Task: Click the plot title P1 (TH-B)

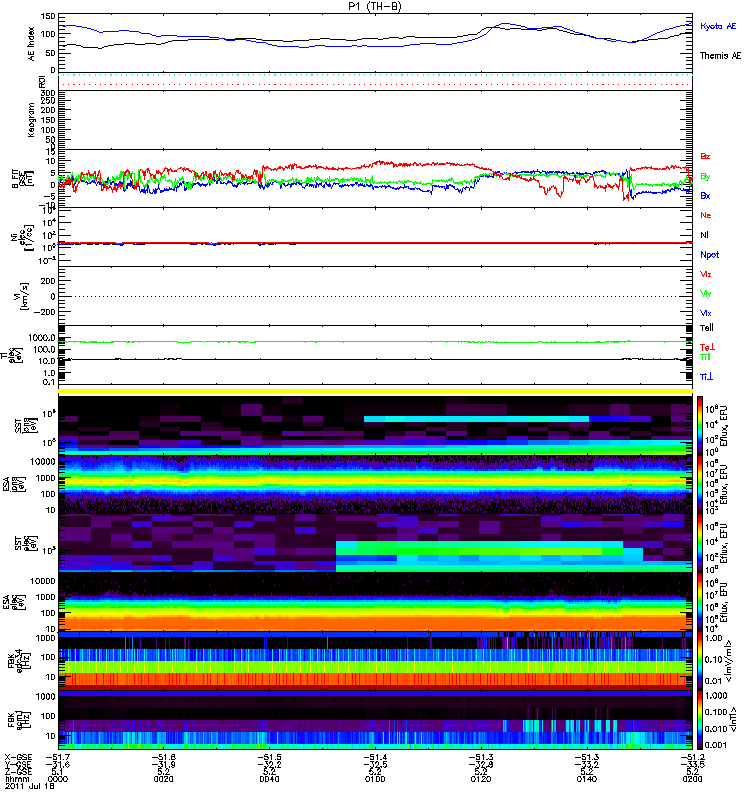Action: [x=374, y=6]
